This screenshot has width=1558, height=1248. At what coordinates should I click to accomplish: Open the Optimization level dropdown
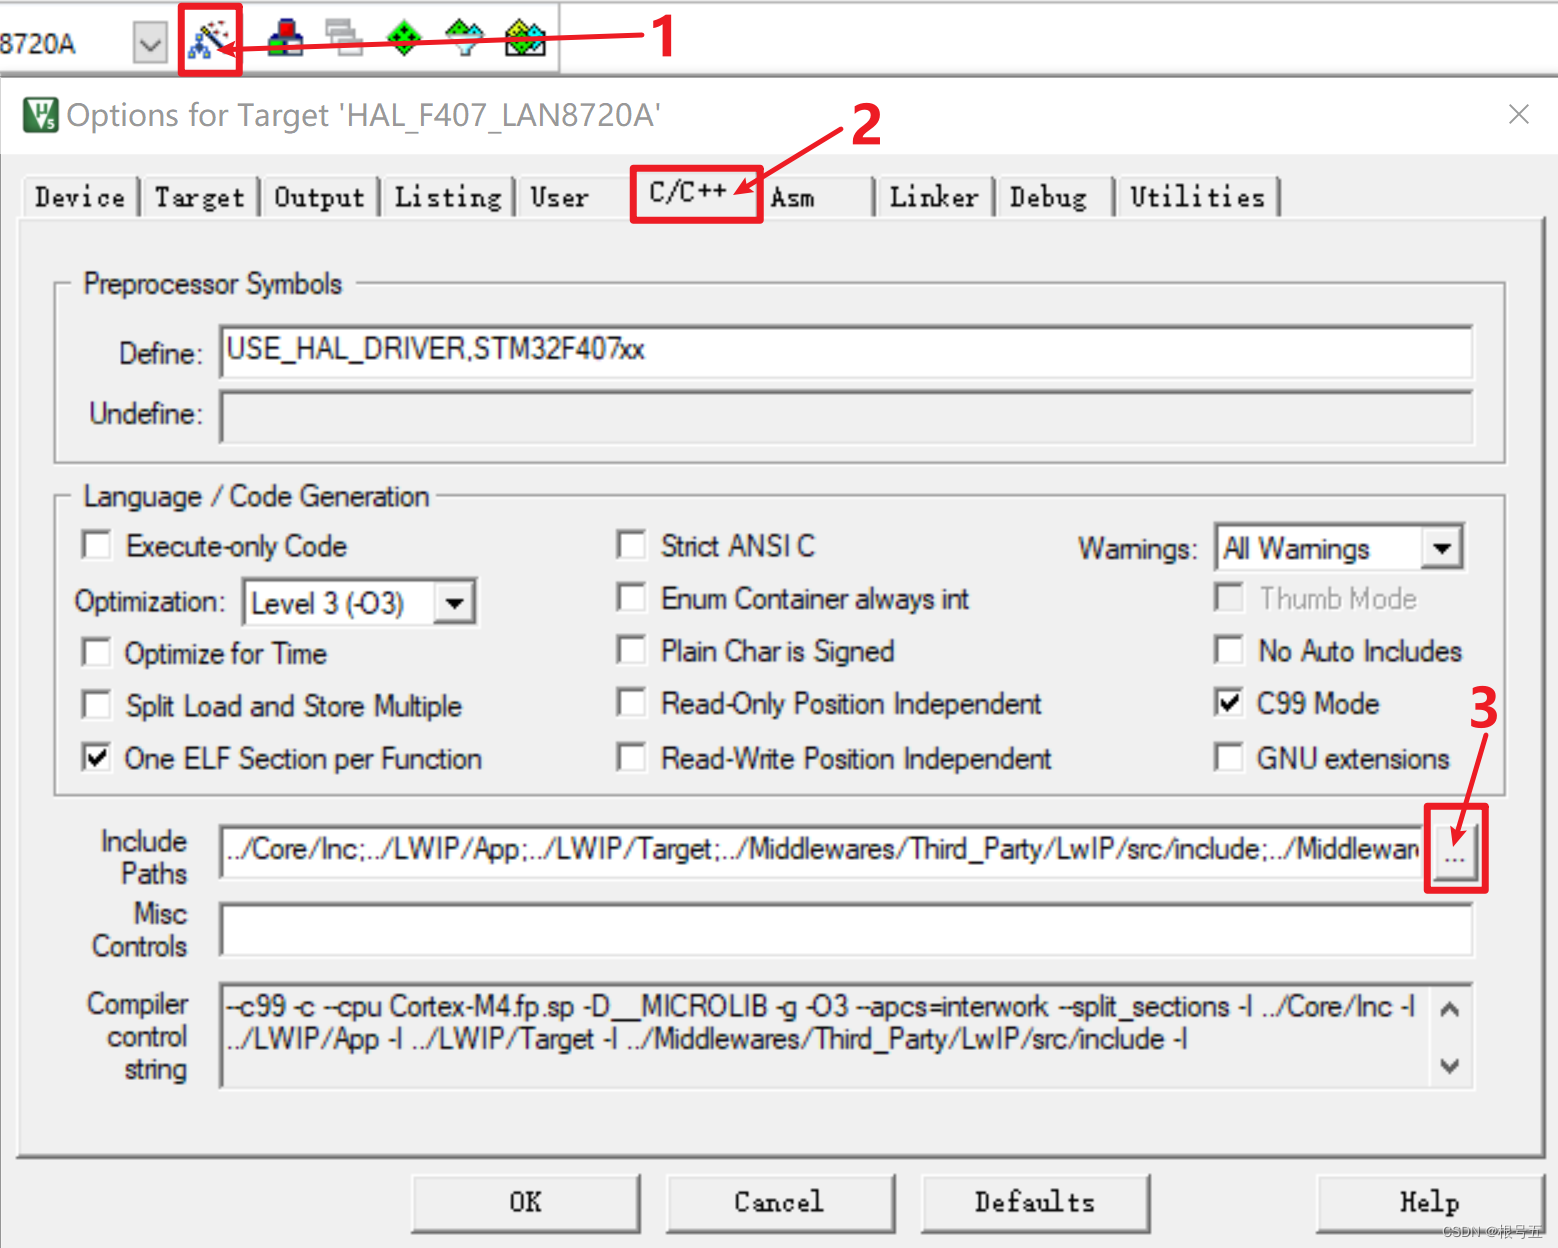tap(454, 603)
